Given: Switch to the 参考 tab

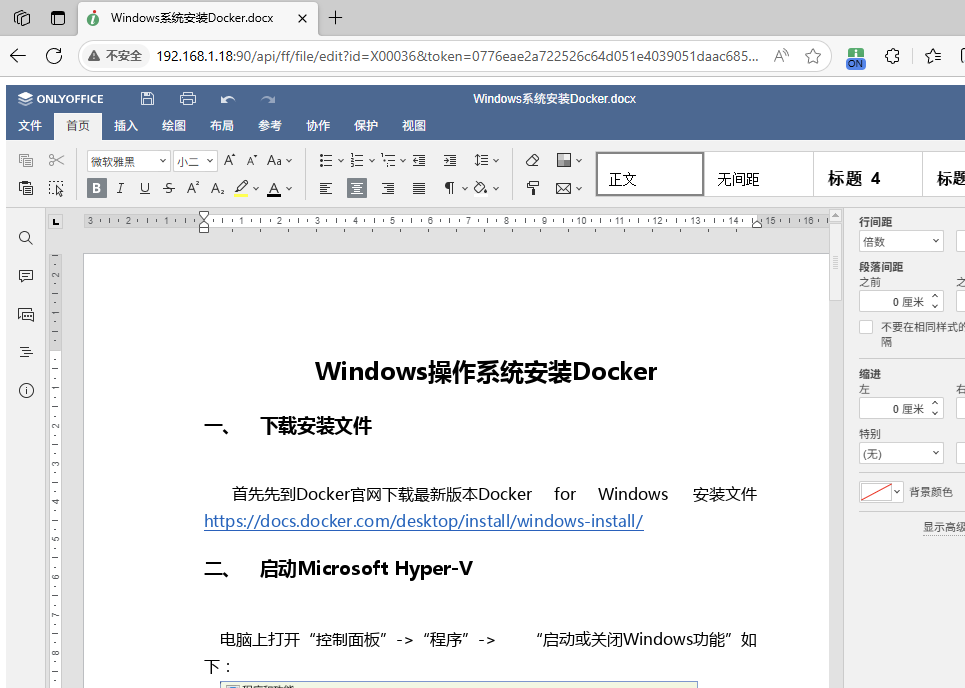Looking at the screenshot, I should pos(270,126).
